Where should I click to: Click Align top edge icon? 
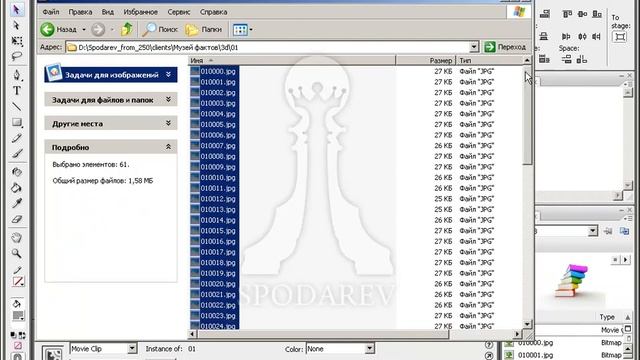pos(567,14)
